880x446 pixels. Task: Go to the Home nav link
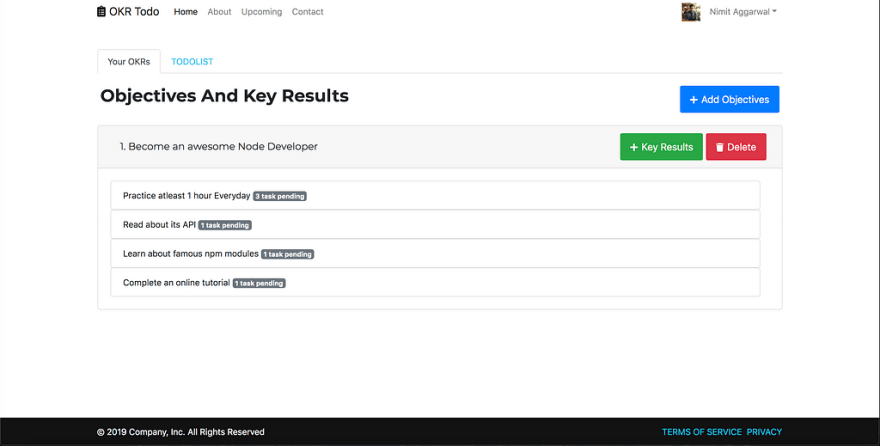185,12
